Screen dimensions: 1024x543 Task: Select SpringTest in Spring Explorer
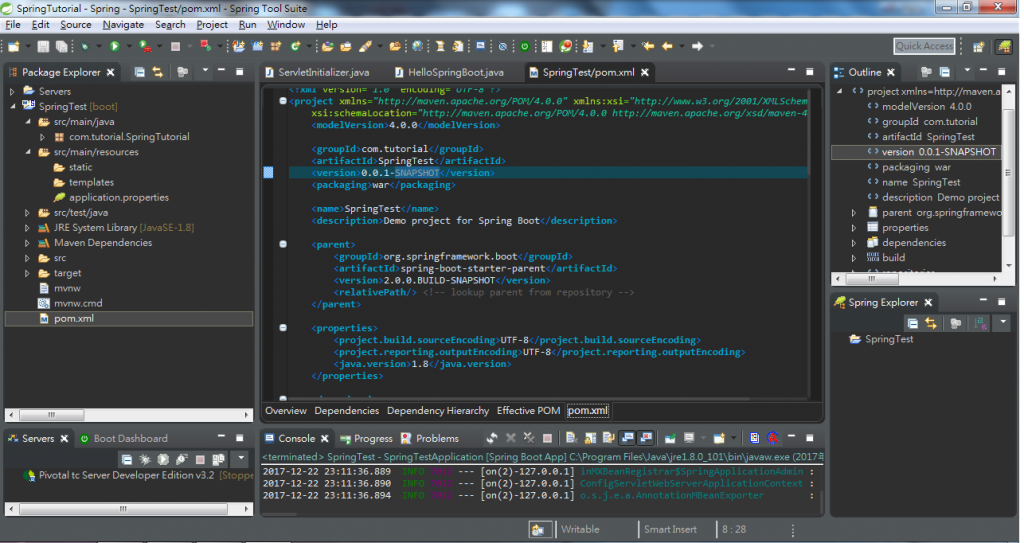click(881, 339)
